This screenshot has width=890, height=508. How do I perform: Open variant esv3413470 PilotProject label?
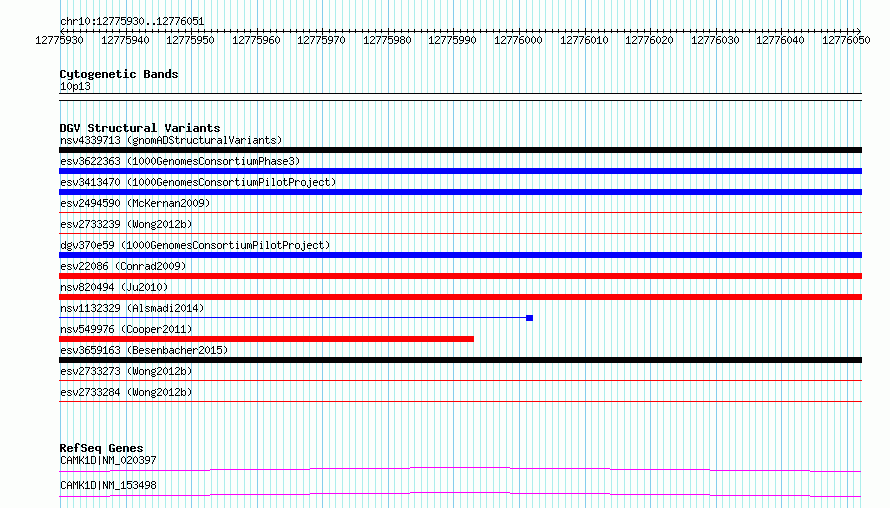pos(198,182)
